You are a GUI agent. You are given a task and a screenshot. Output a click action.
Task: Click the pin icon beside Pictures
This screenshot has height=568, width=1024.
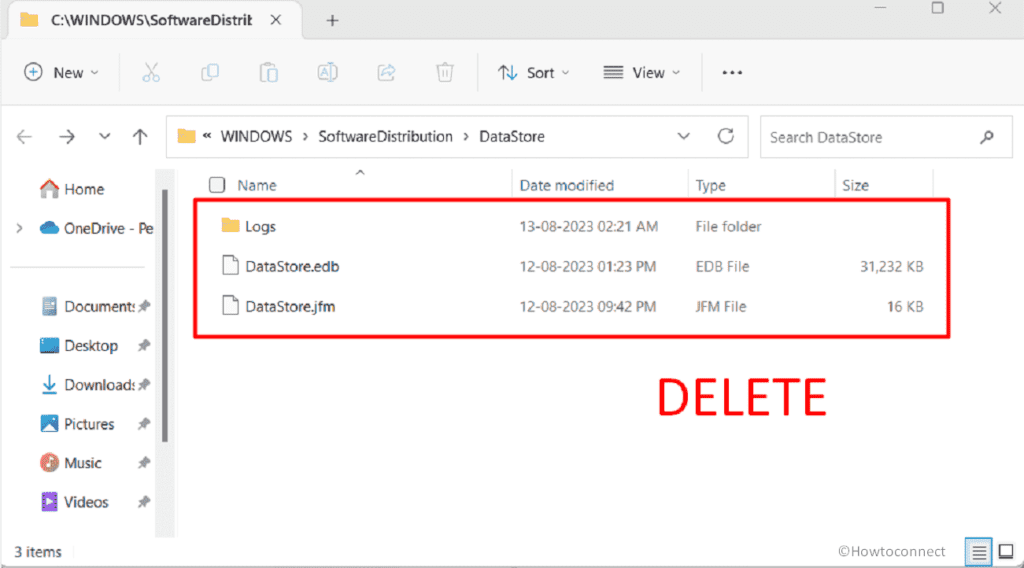pyautogui.click(x=144, y=424)
